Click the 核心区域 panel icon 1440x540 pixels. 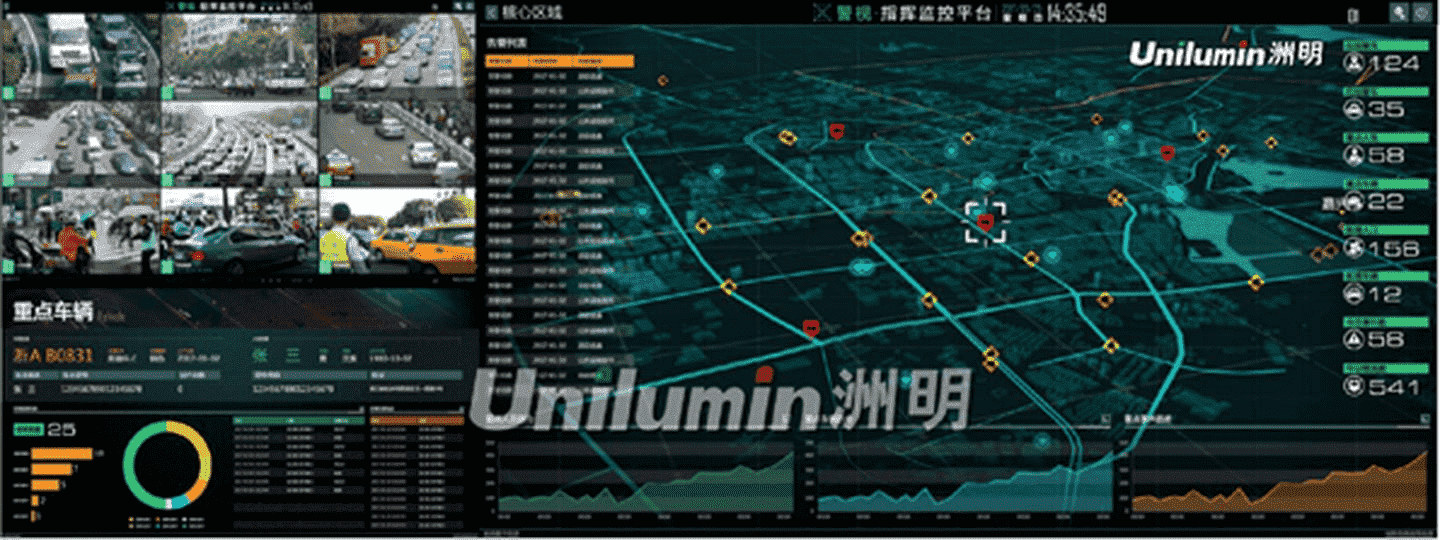(492, 13)
